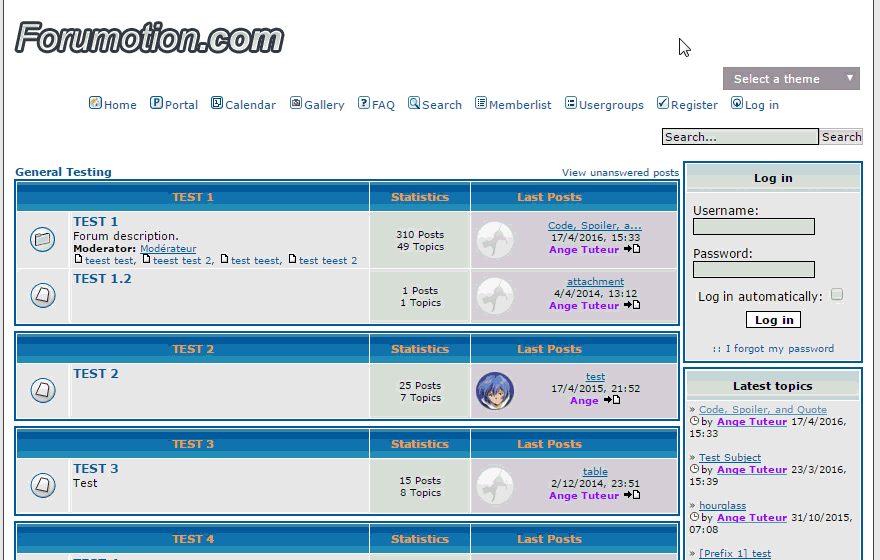Viewport: 880px width, 560px height.
Task: Open 'View unanswered posts' link
Action: point(620,172)
